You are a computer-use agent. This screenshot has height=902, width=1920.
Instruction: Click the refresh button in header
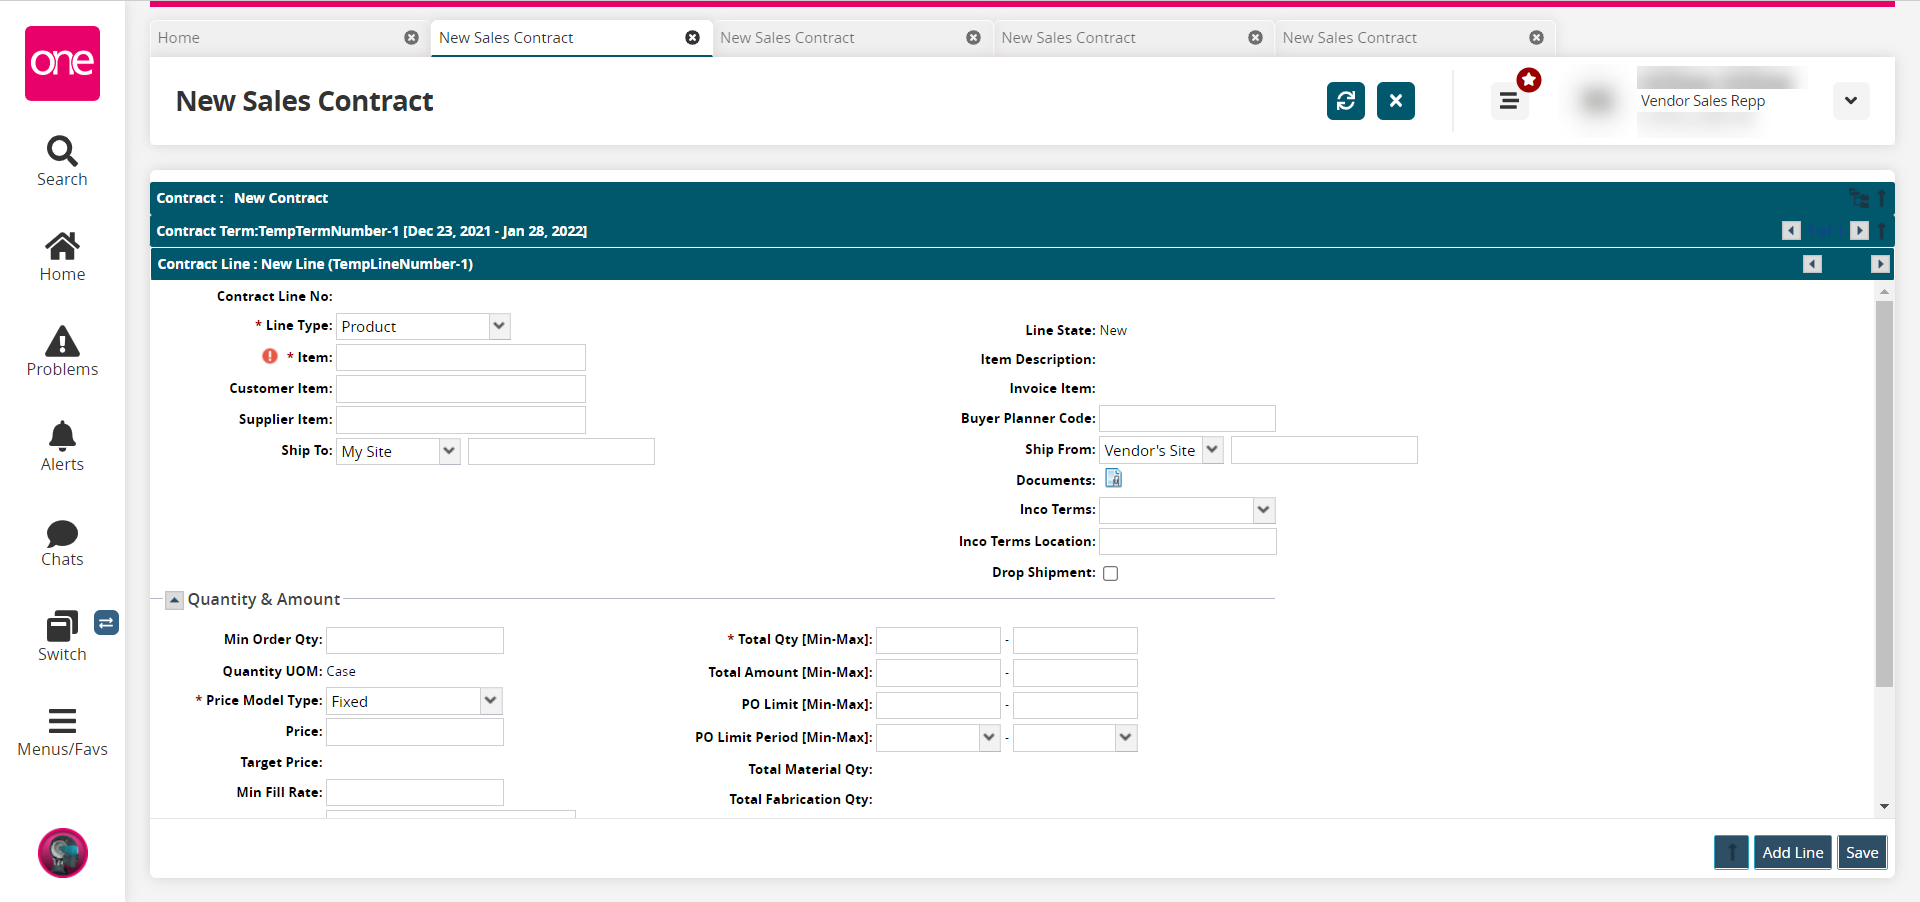tap(1345, 101)
